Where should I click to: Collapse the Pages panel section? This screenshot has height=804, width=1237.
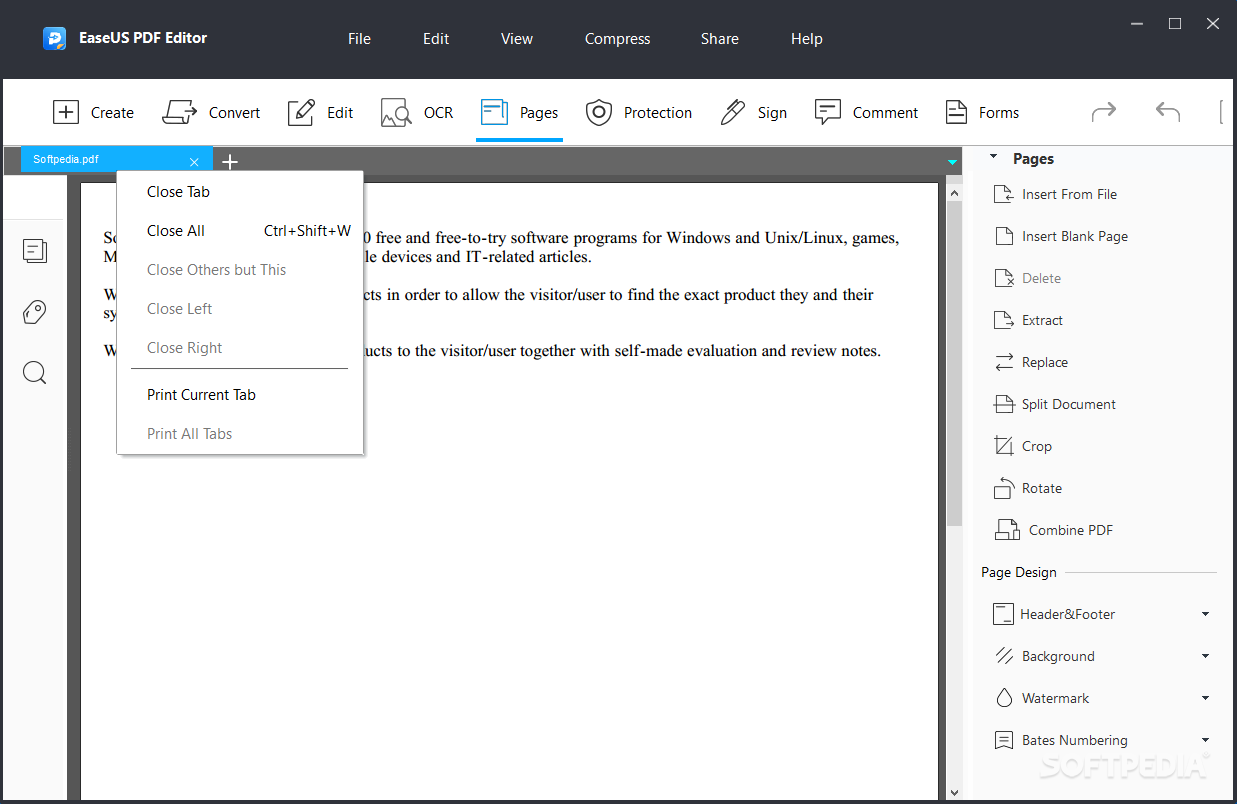tap(994, 157)
